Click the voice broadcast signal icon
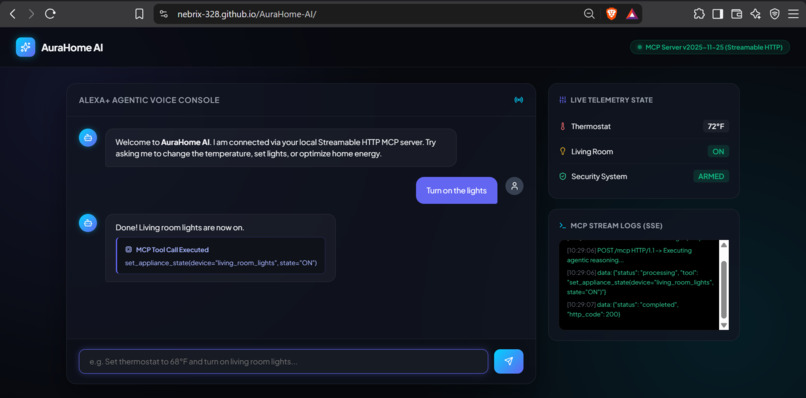 coord(519,100)
